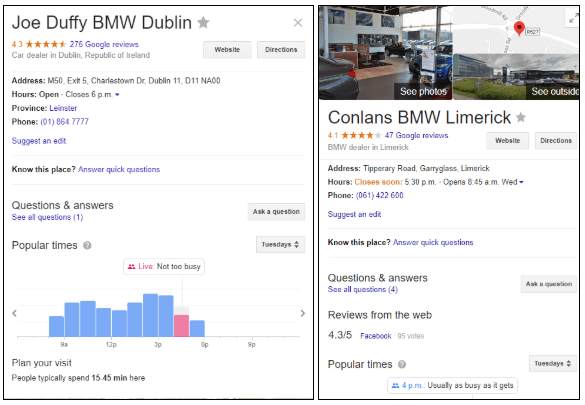This screenshot has width=585, height=405.
Task: Get Directions to Joe Duffy BMW Dublin
Action: (x=281, y=50)
